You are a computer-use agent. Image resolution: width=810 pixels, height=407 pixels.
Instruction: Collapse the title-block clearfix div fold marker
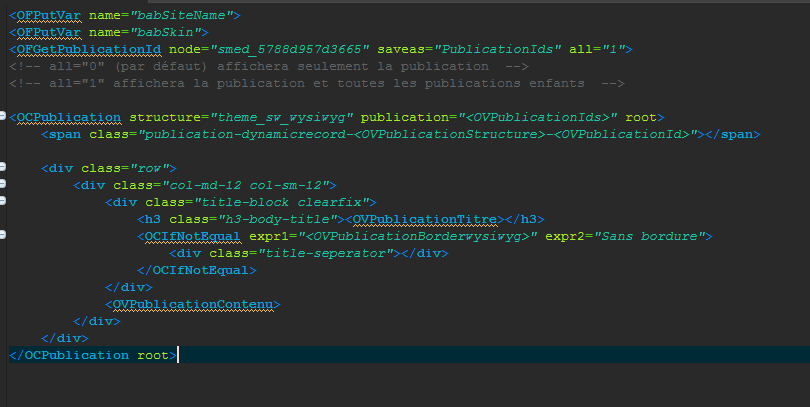pyautogui.click(x=4, y=202)
